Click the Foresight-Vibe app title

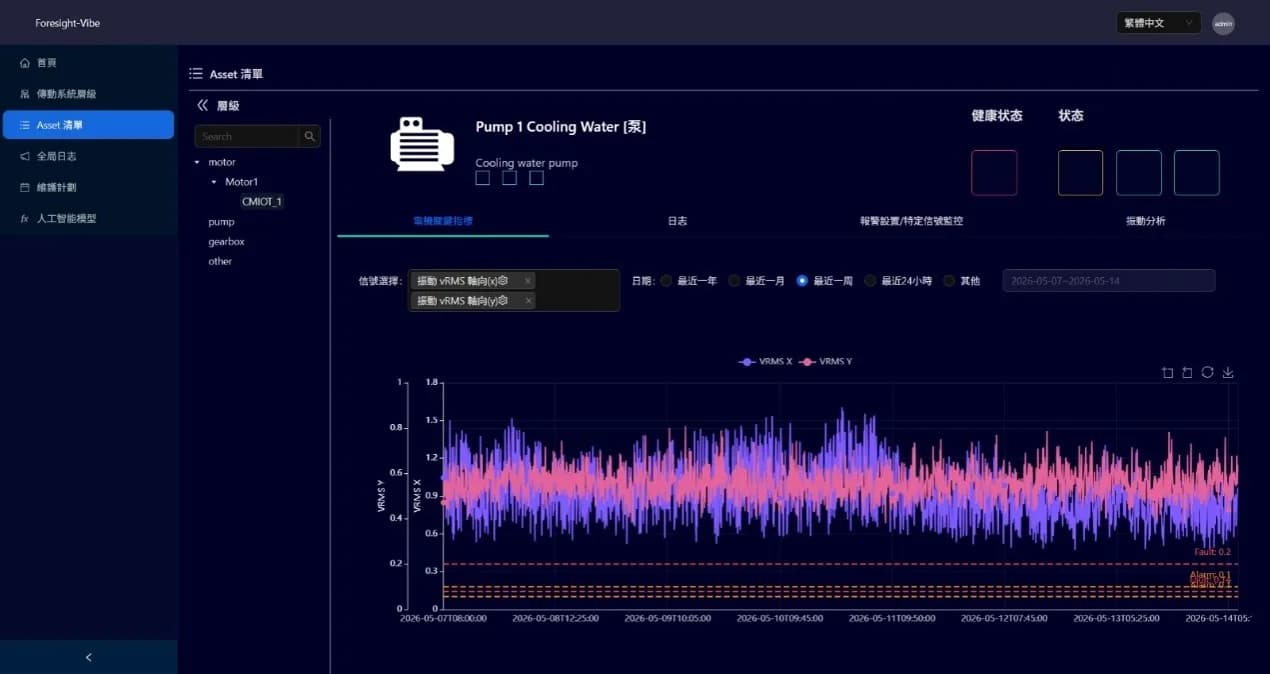(67, 23)
